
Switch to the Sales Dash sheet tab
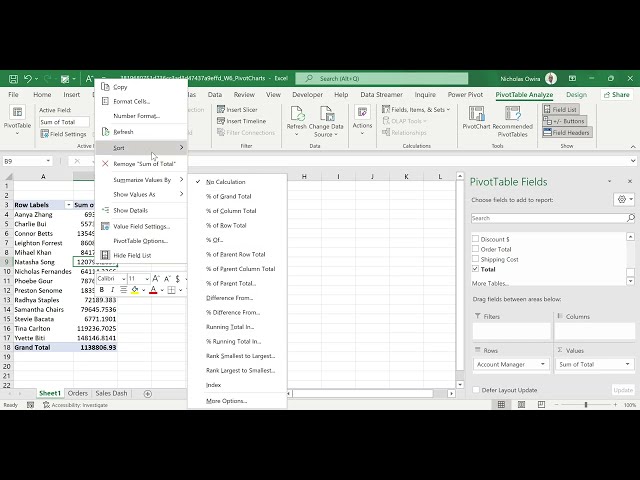111,393
